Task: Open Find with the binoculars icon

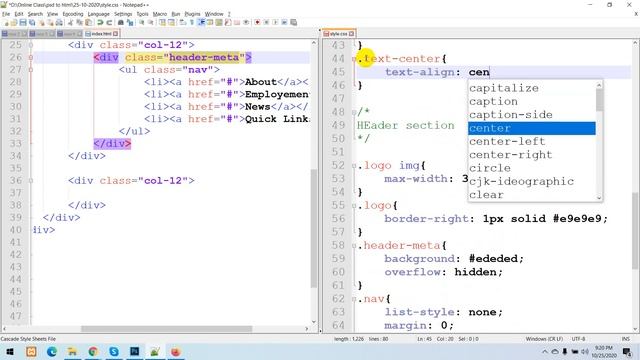Action: click(x=121, y=22)
